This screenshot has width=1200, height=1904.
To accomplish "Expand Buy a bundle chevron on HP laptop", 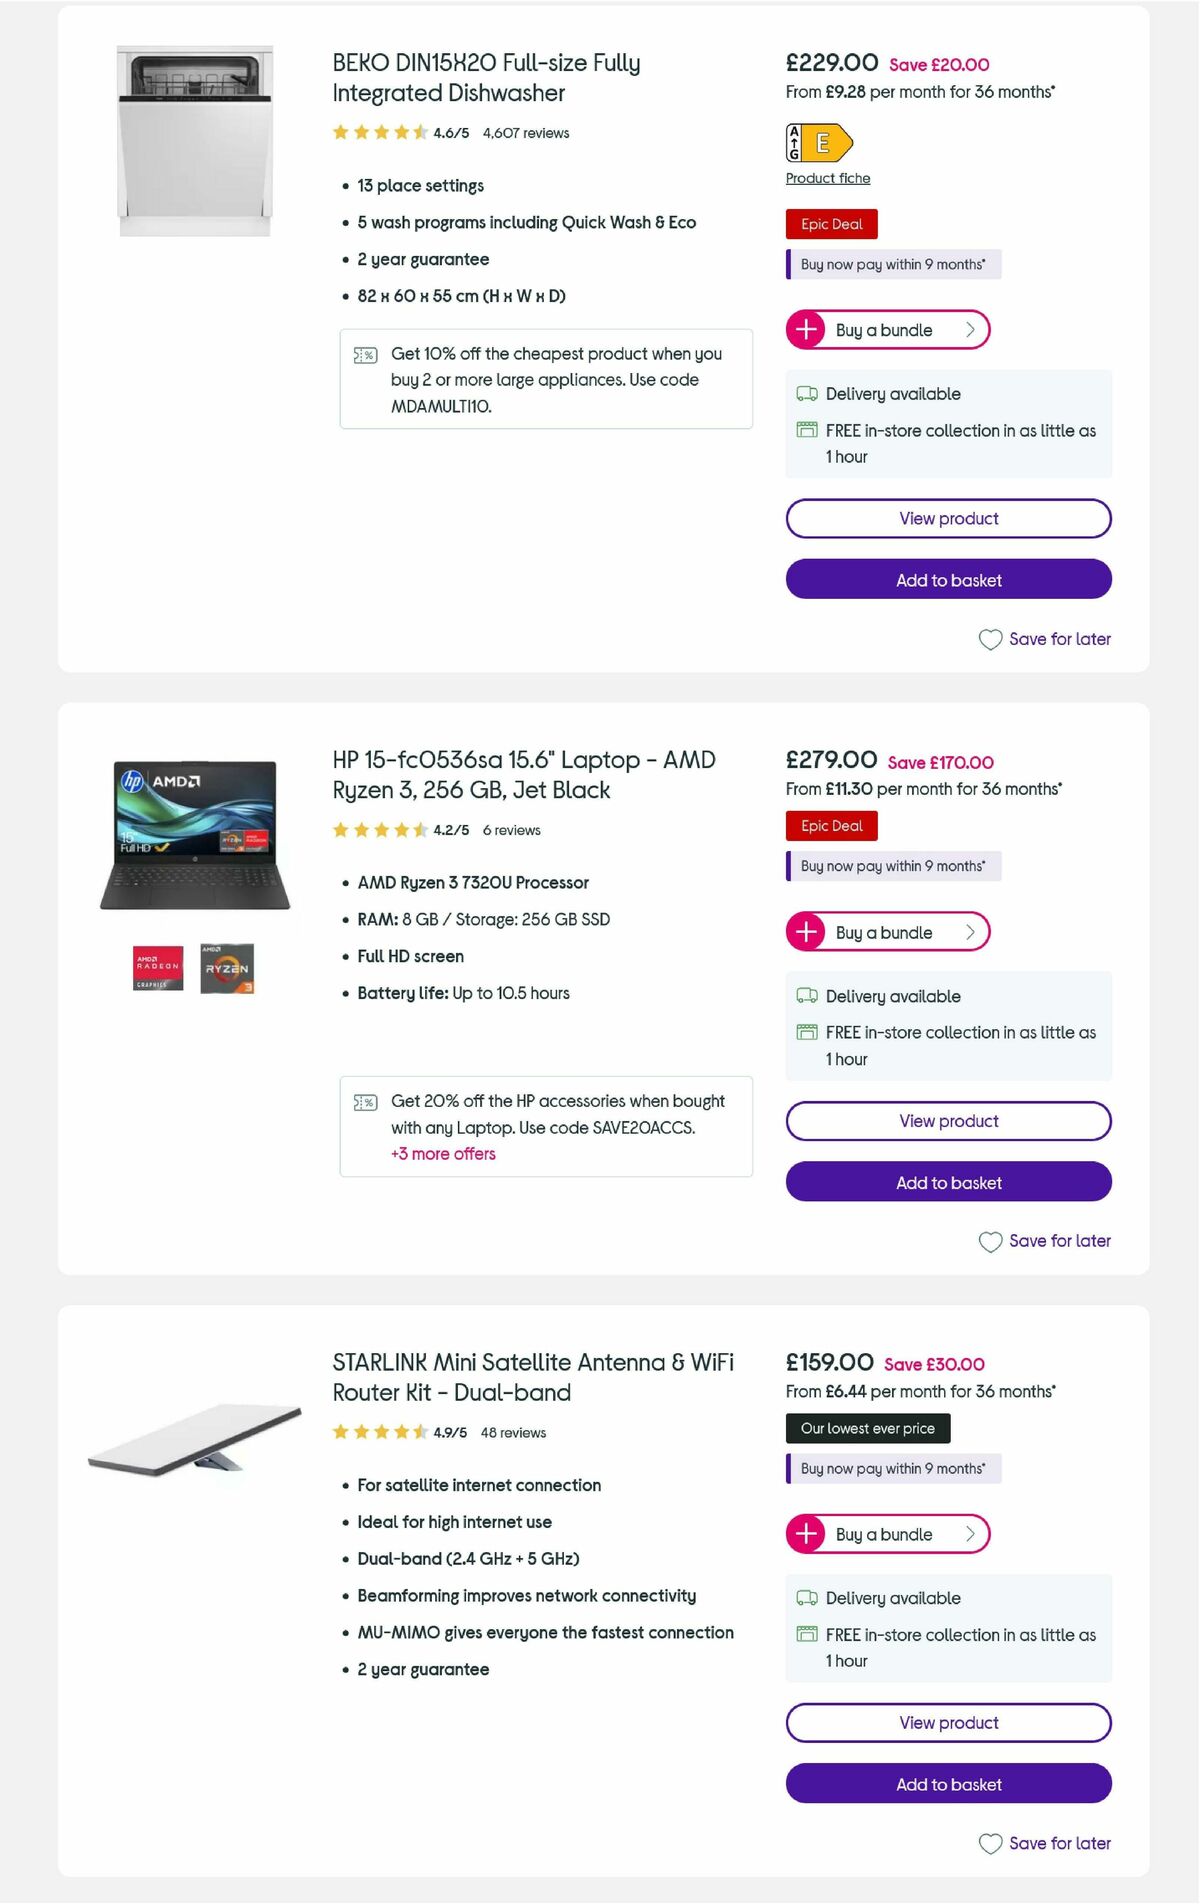I will [970, 931].
